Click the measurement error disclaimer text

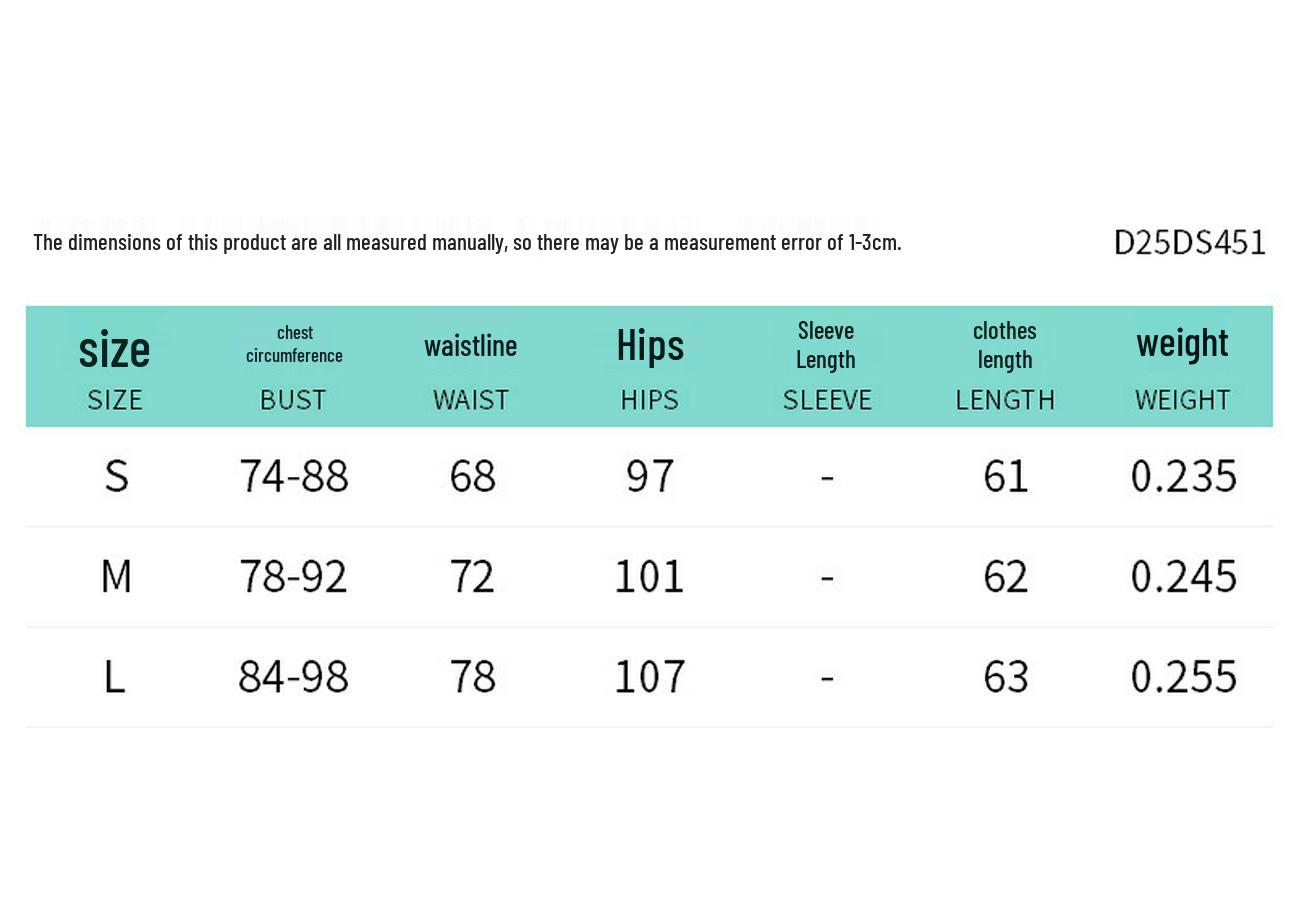tap(467, 242)
